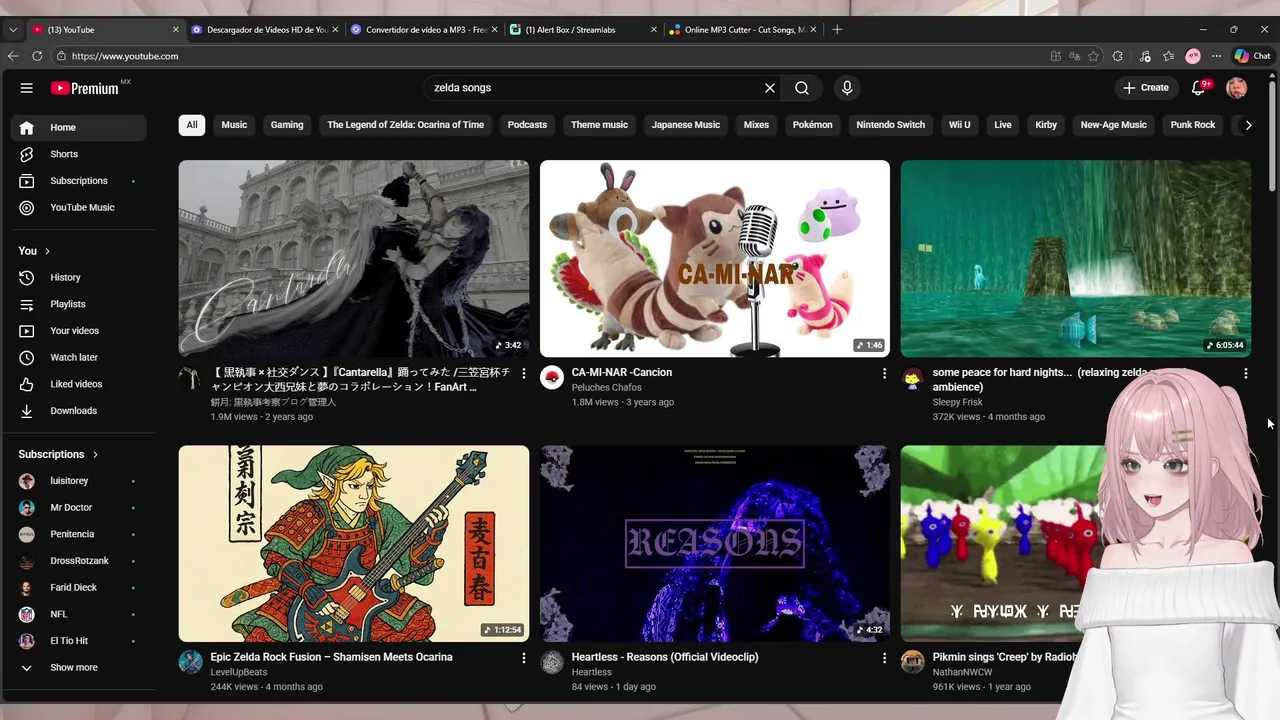Screen dimensions: 1280x720
Task: Open the LevelUpBeats channel avatar
Action: [x=190, y=662]
